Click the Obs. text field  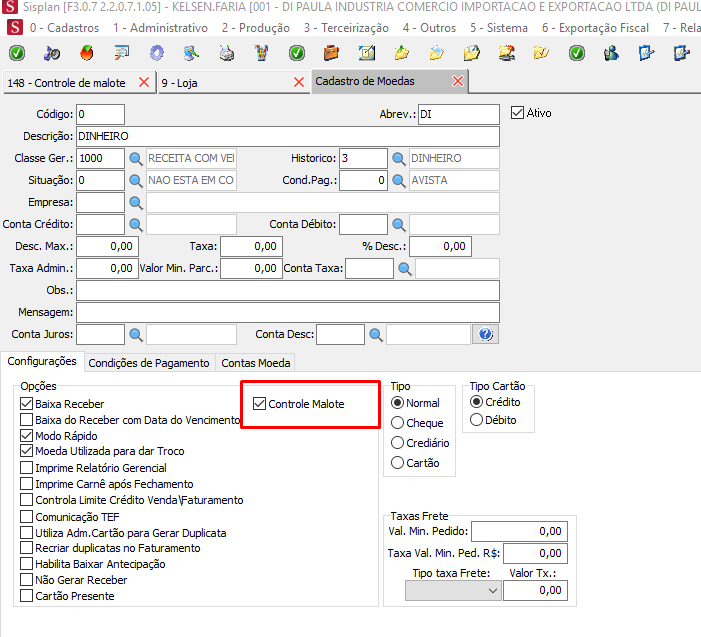[x=288, y=291]
